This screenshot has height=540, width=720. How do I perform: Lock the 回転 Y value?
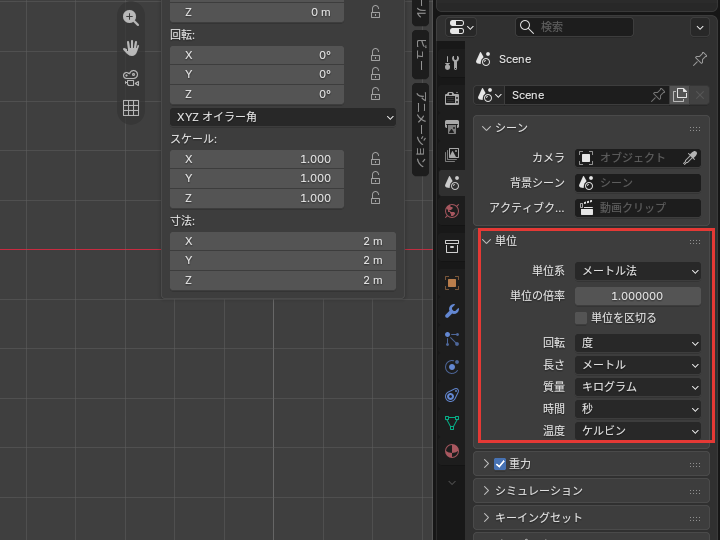375,74
